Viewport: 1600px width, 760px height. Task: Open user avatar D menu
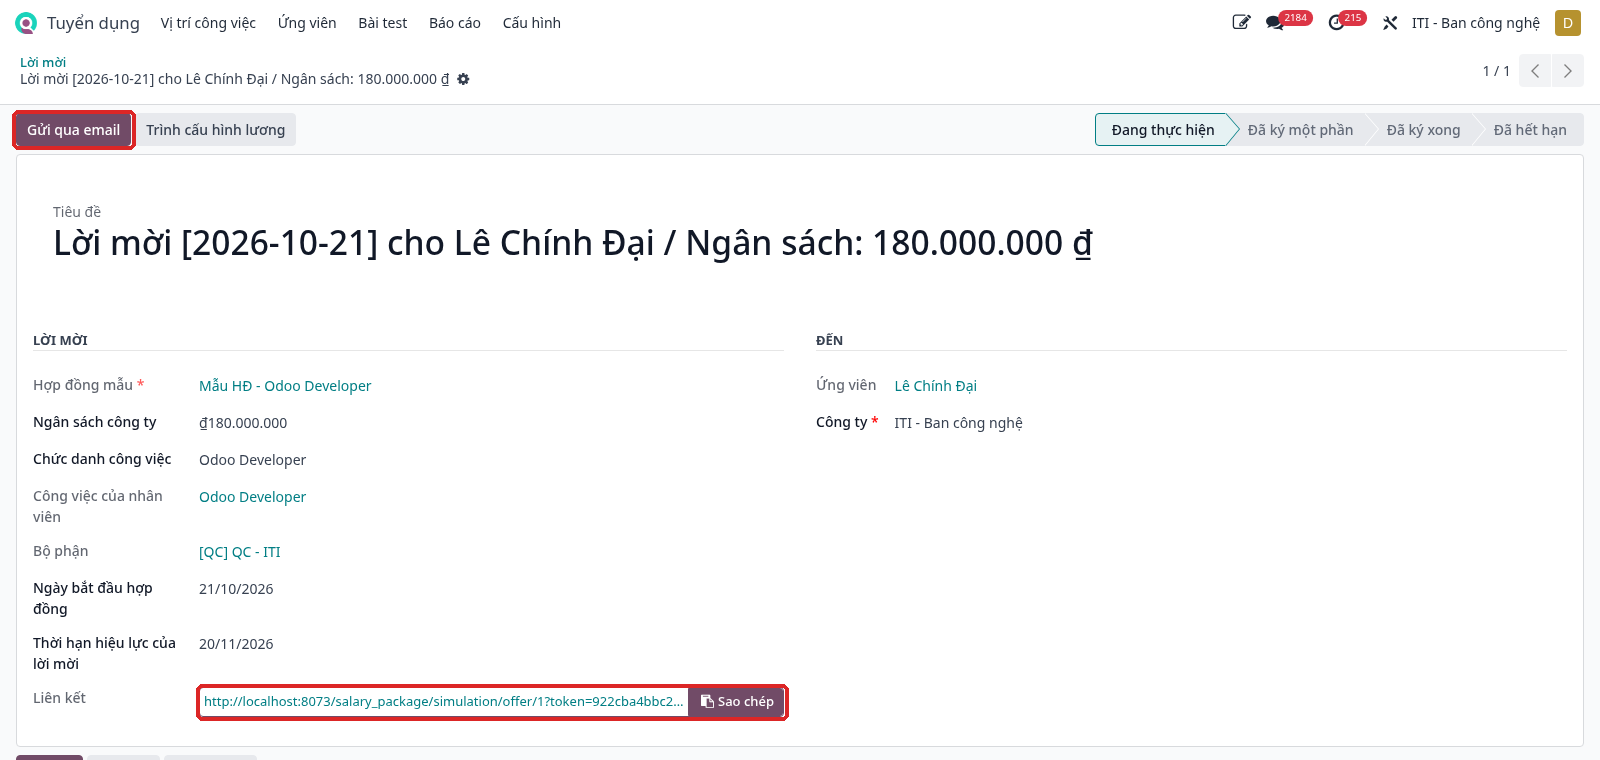(1567, 23)
